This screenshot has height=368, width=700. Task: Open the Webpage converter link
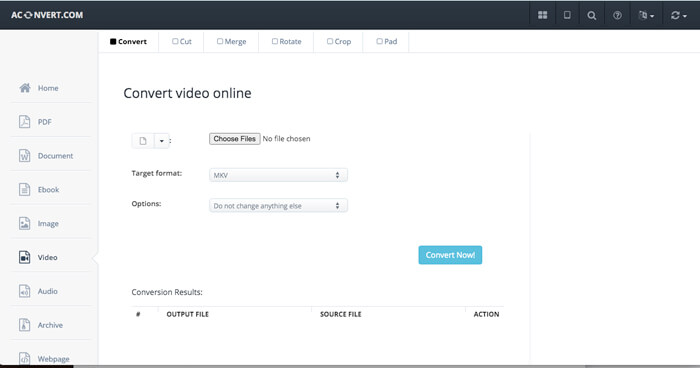(54, 359)
